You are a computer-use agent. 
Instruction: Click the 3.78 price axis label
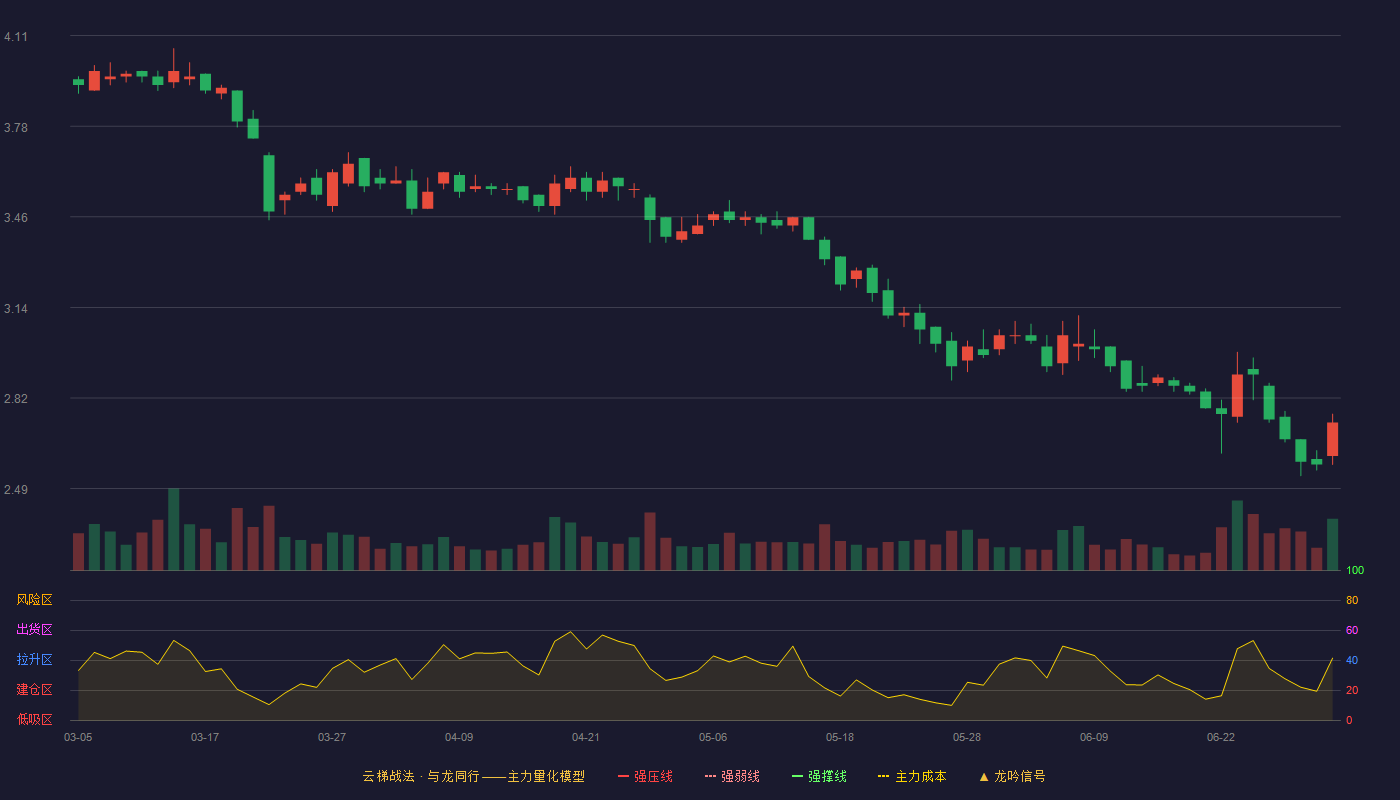coord(16,128)
